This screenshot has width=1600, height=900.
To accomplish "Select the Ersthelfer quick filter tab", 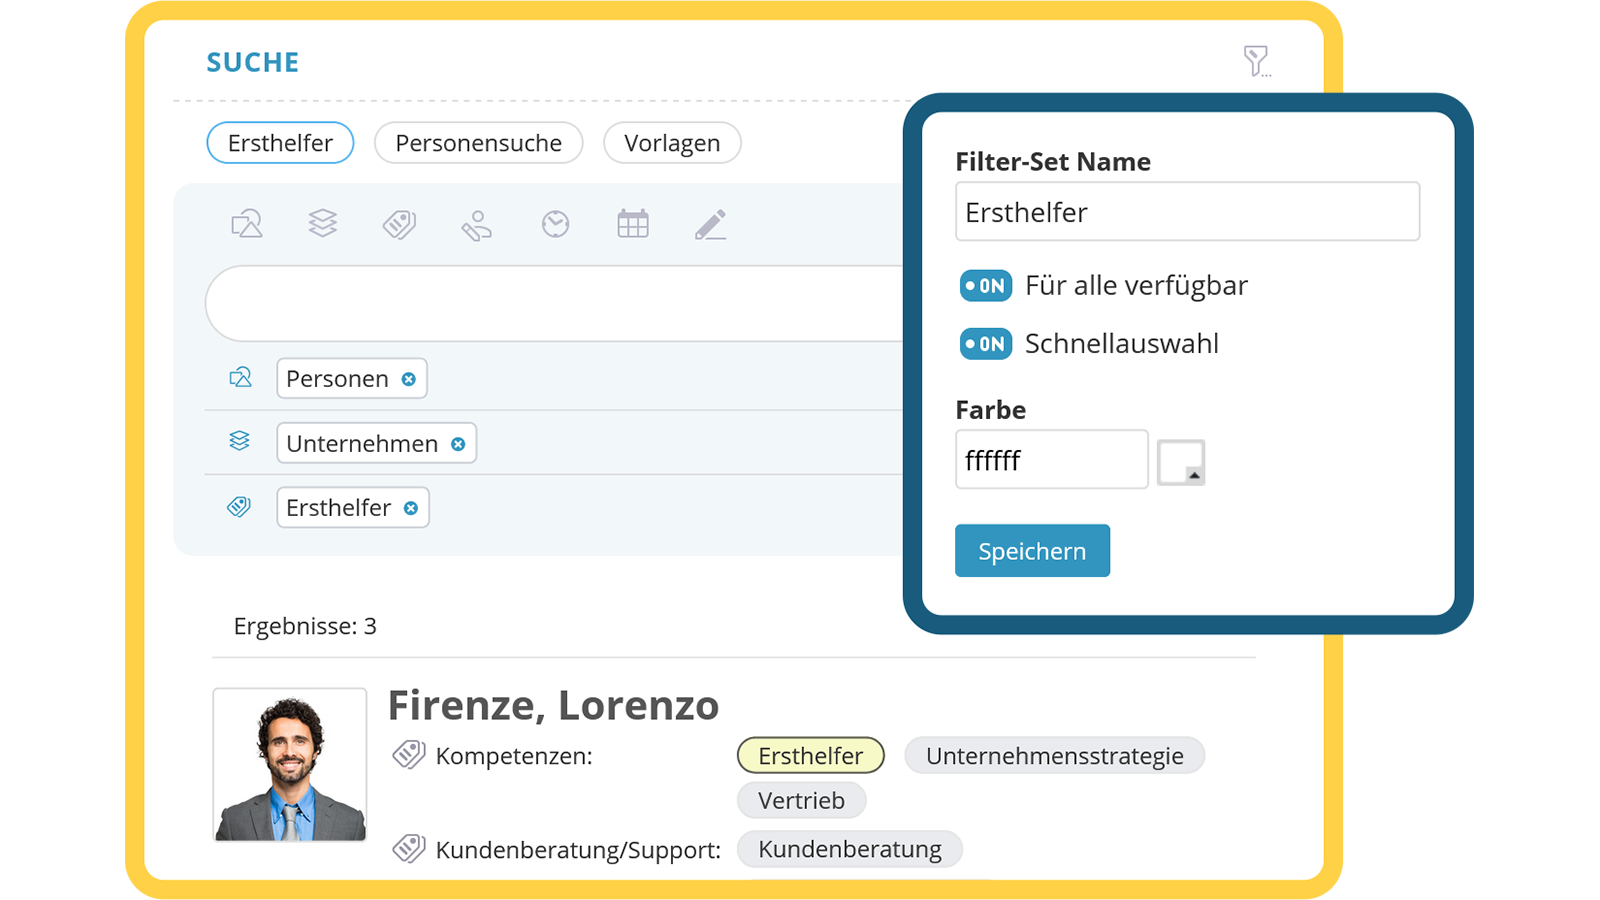I will 280,143.
